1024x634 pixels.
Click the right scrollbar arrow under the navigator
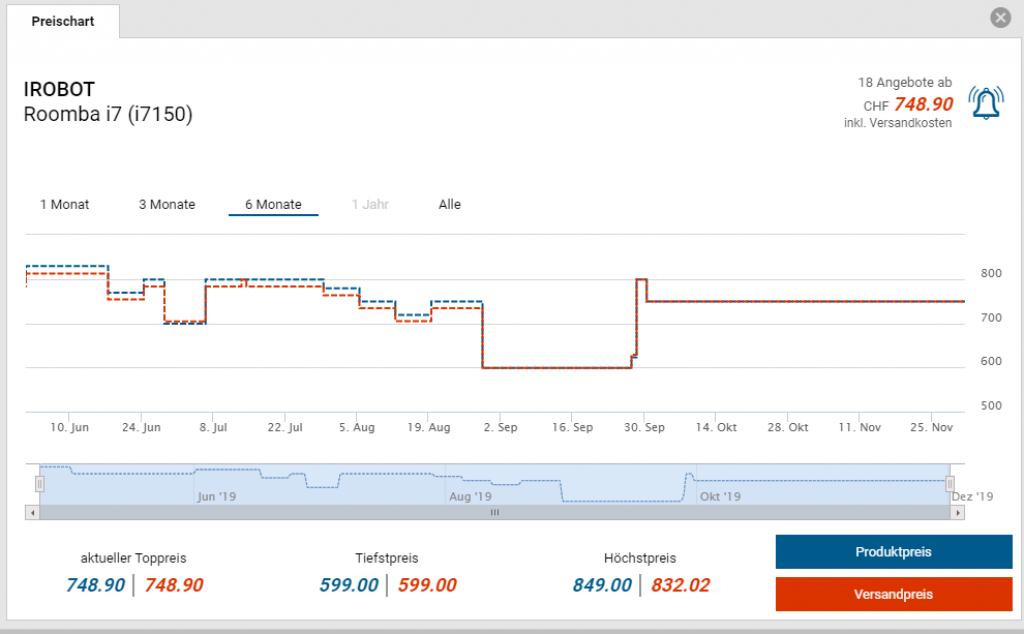tap(958, 512)
